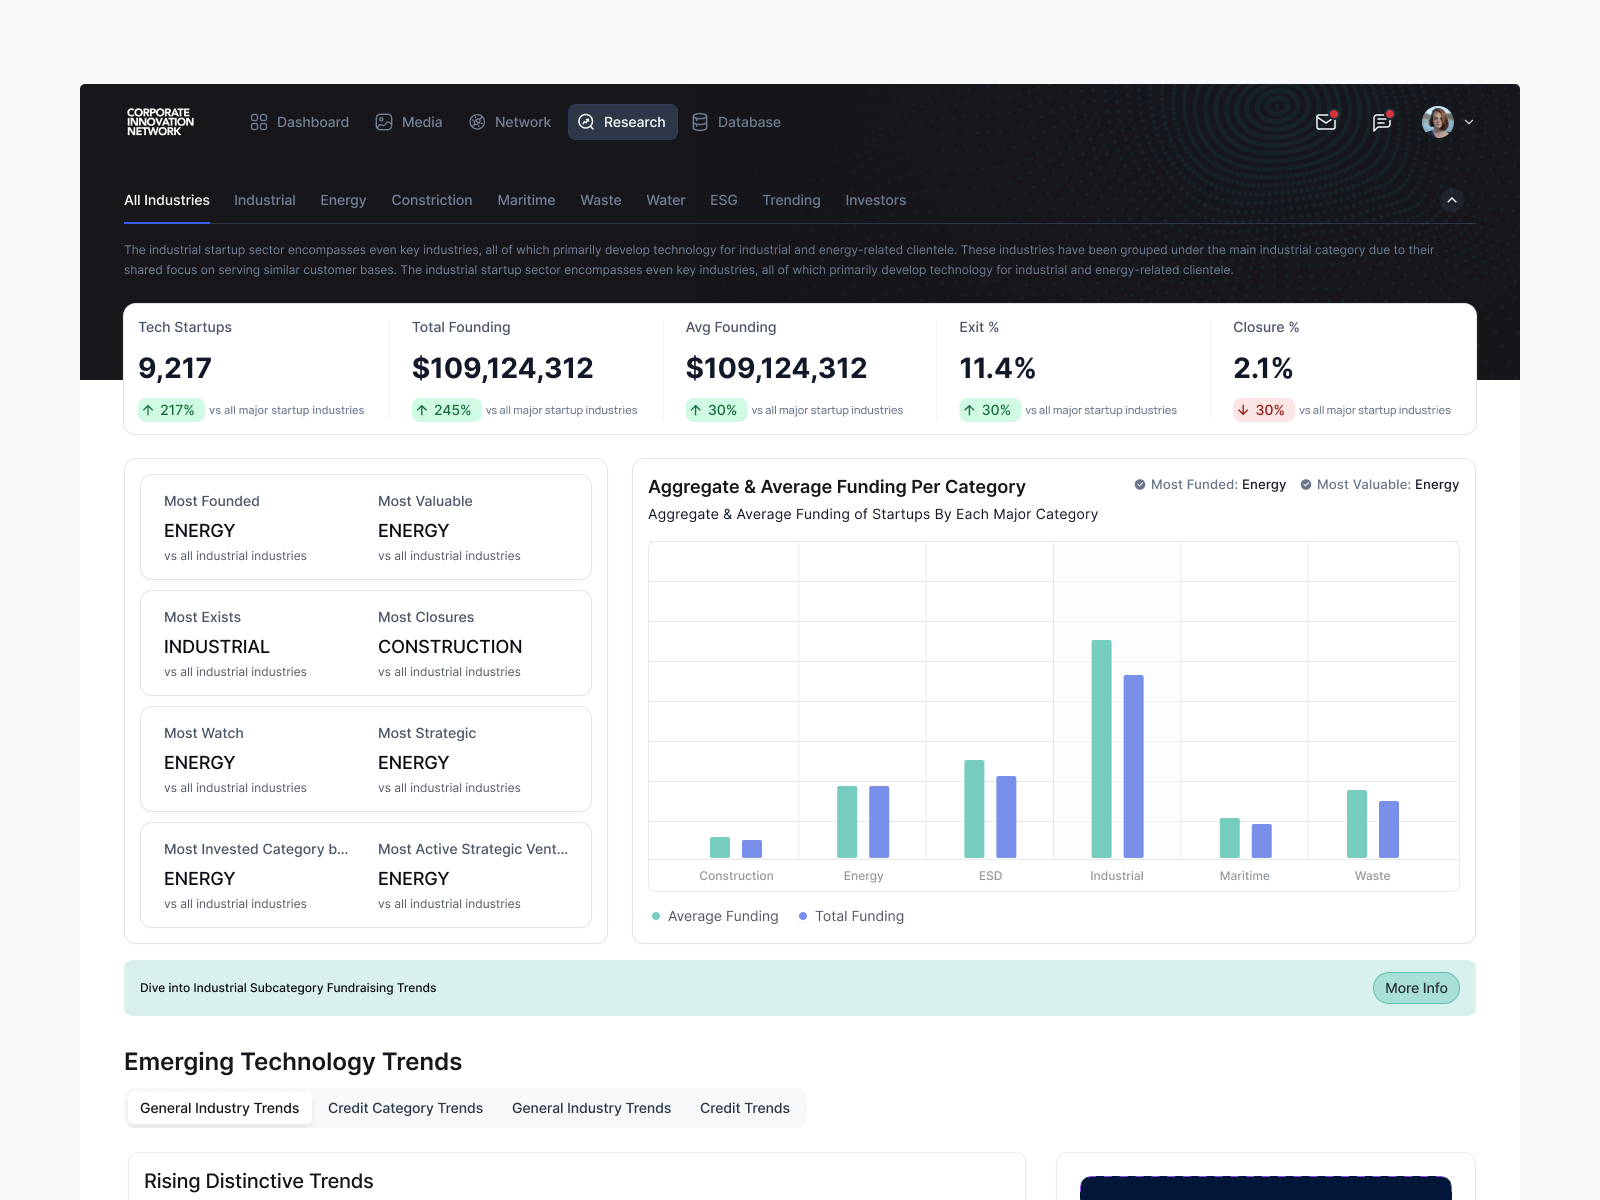The height and width of the screenshot is (1200, 1600).
Task: Click the Research magnifier icon
Action: pyautogui.click(x=586, y=122)
